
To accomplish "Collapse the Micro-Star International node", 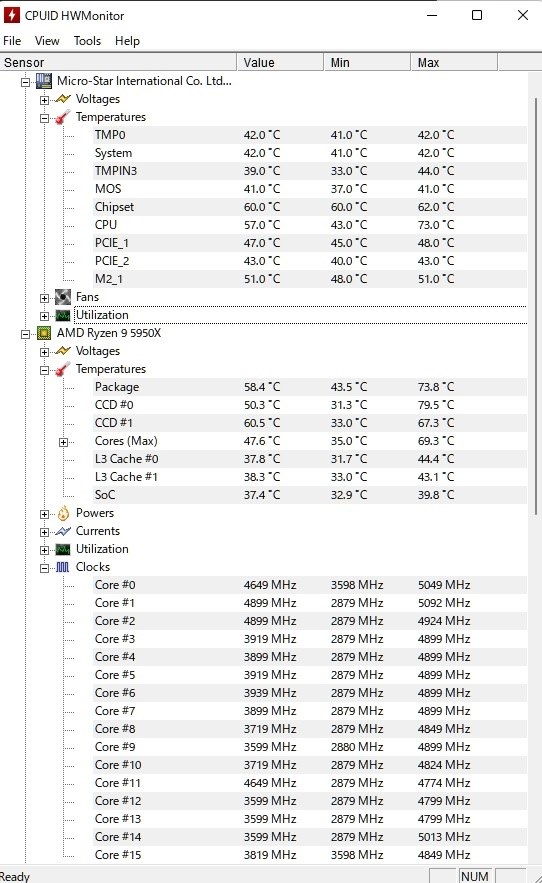I will [25, 82].
